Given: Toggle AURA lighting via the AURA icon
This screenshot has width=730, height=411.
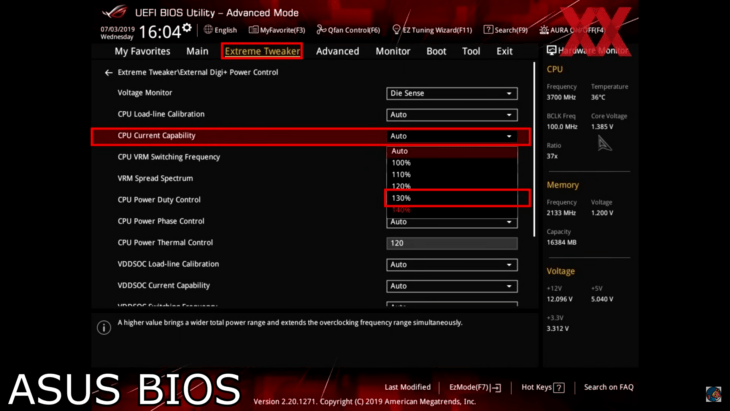Looking at the screenshot, I should (x=544, y=30).
